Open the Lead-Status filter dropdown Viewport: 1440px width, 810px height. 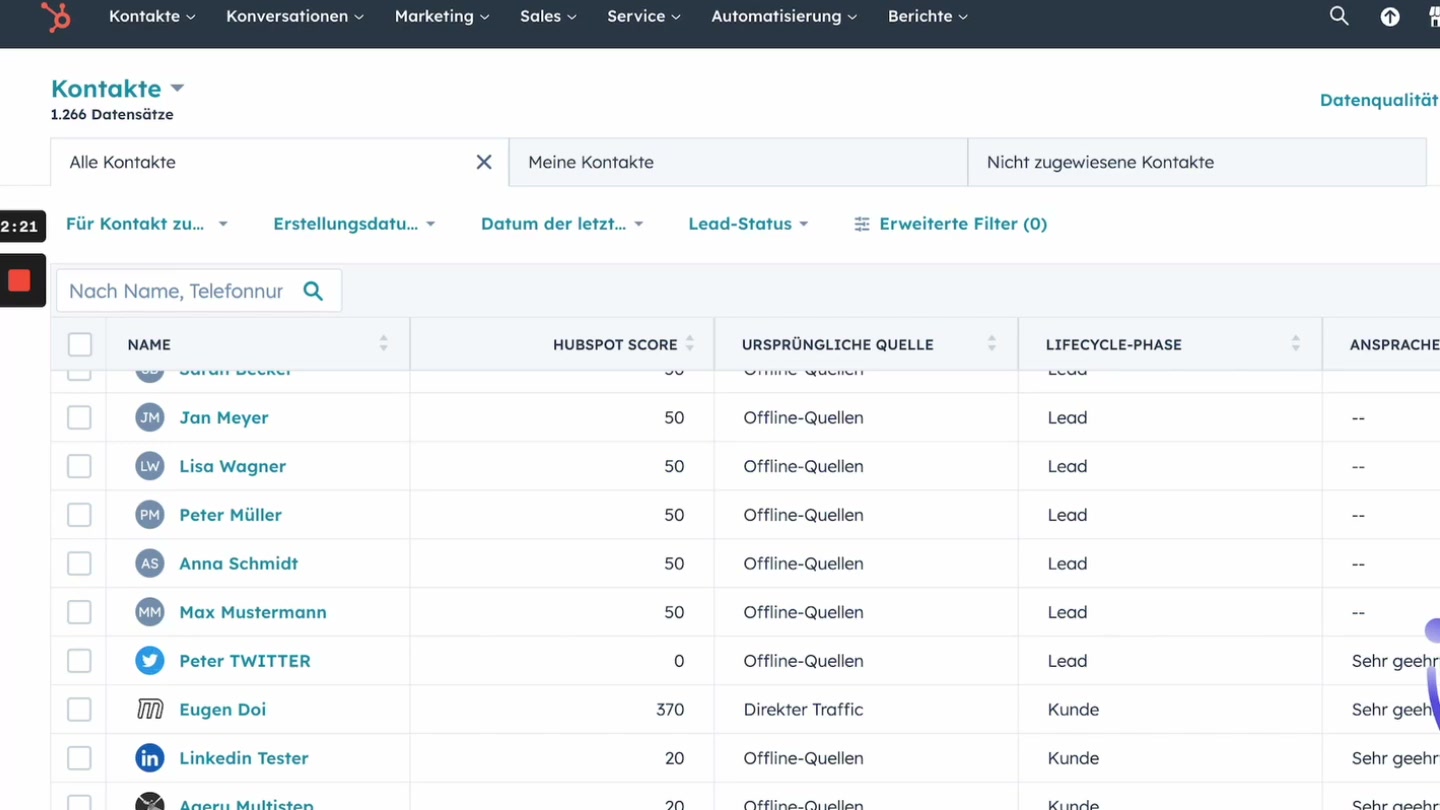coord(748,224)
